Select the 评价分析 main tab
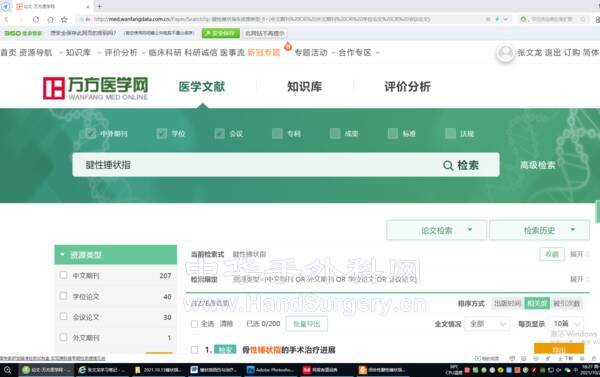 (408, 86)
